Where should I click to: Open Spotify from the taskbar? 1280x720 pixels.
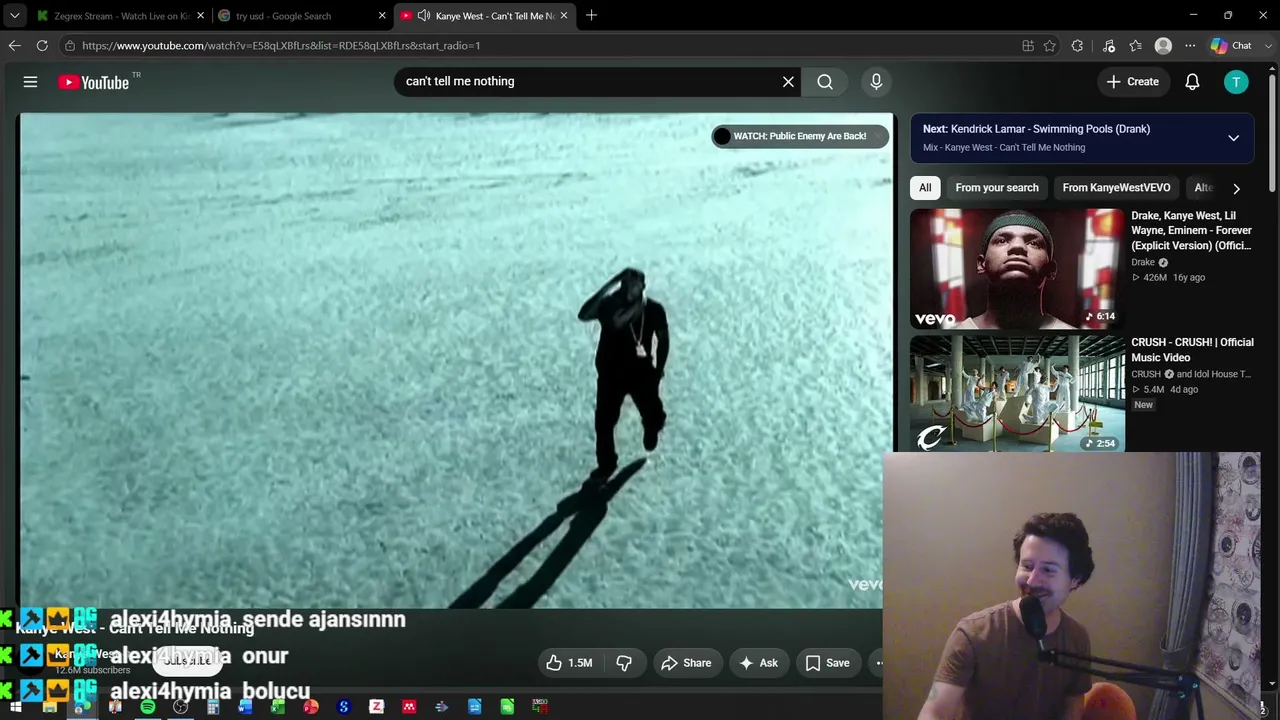(x=148, y=707)
